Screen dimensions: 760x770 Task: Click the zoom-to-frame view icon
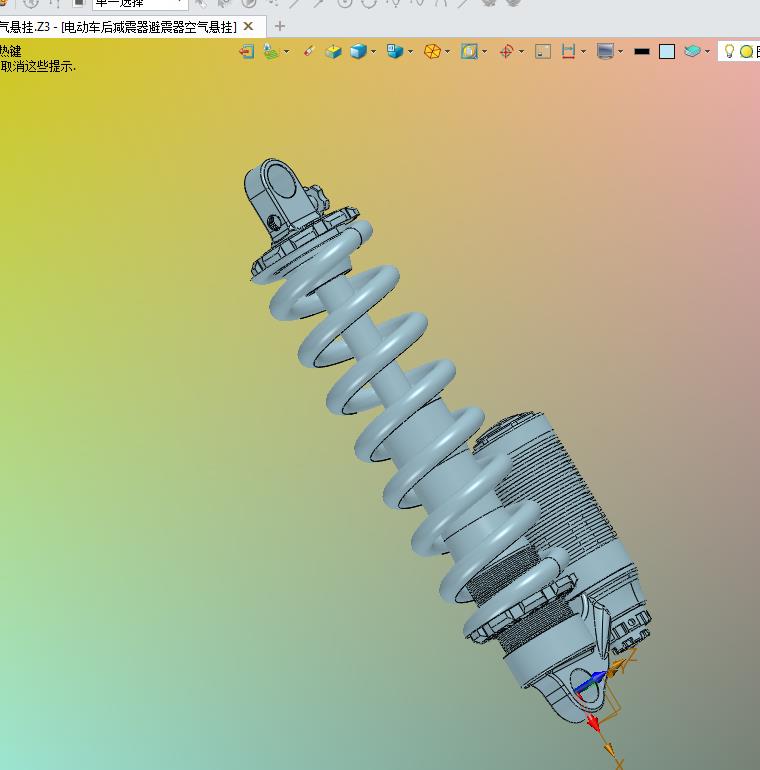tap(469, 51)
